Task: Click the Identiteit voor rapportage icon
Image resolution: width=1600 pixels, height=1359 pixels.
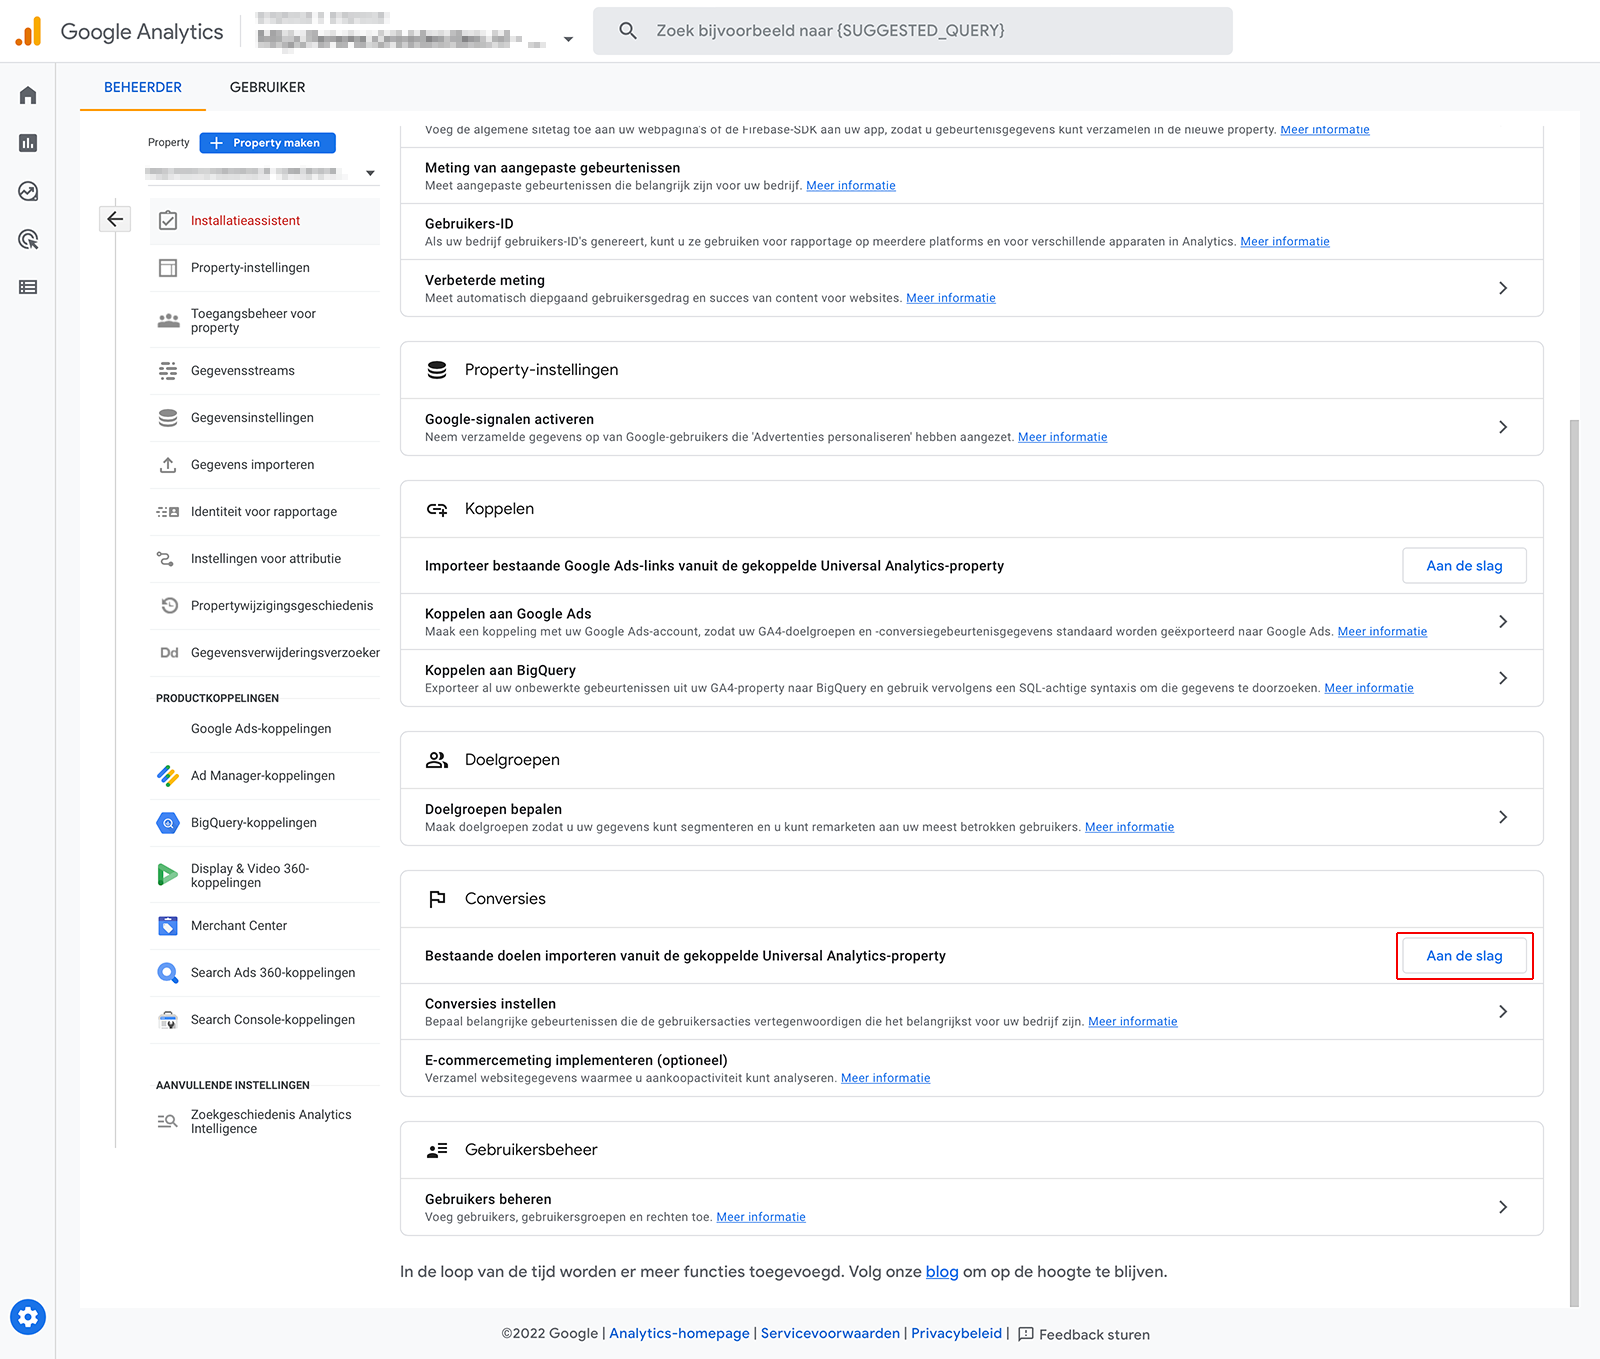Action: tap(168, 512)
